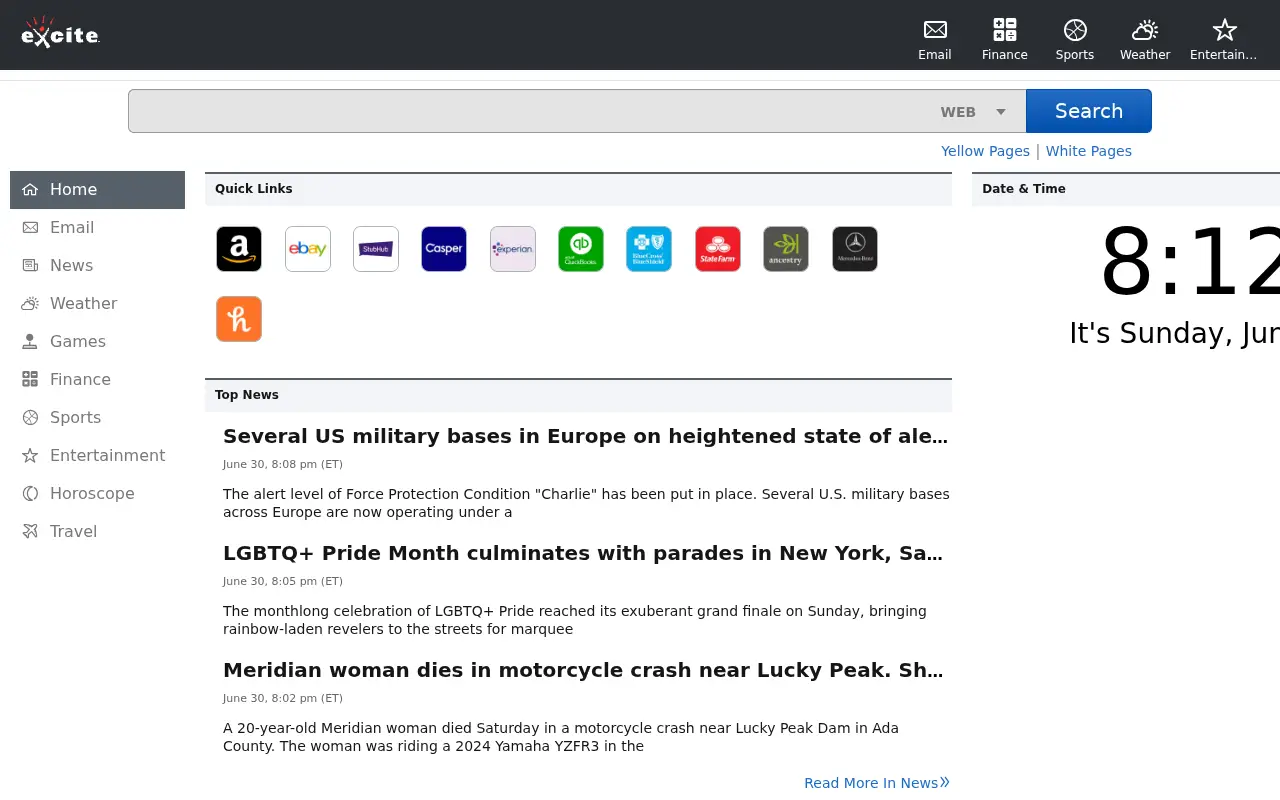Screen dimensions: 1280x800
Task: Click the Lucky Peak Dam summary text
Action: click(x=561, y=737)
